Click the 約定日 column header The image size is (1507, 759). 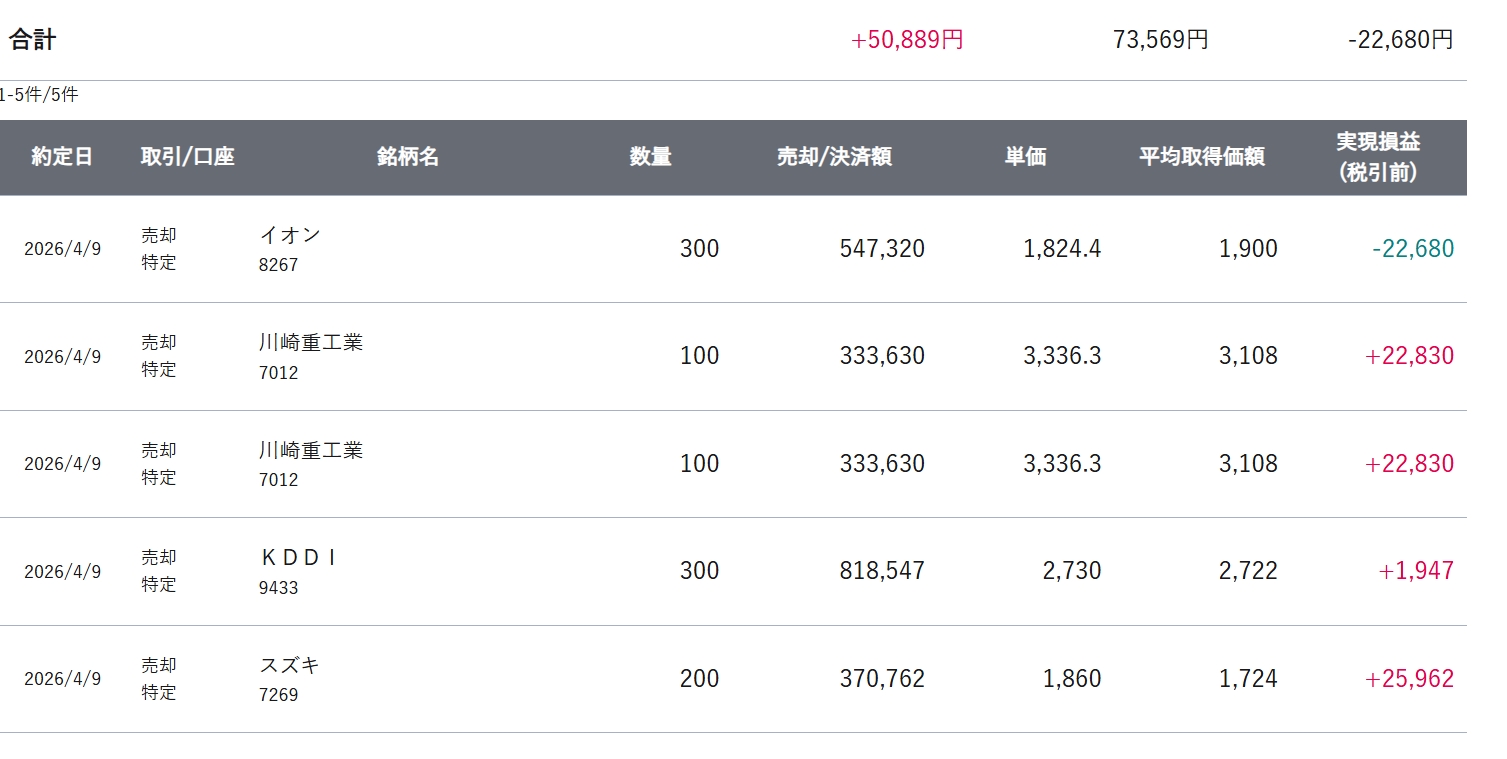click(62, 157)
